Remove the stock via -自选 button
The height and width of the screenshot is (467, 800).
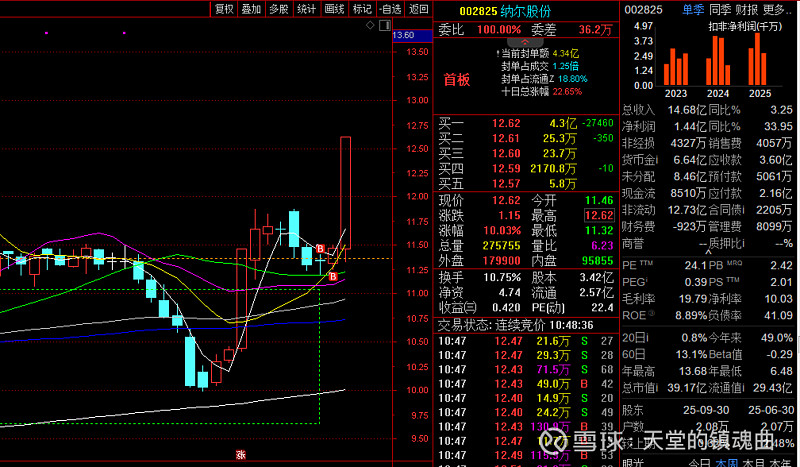click(390, 9)
